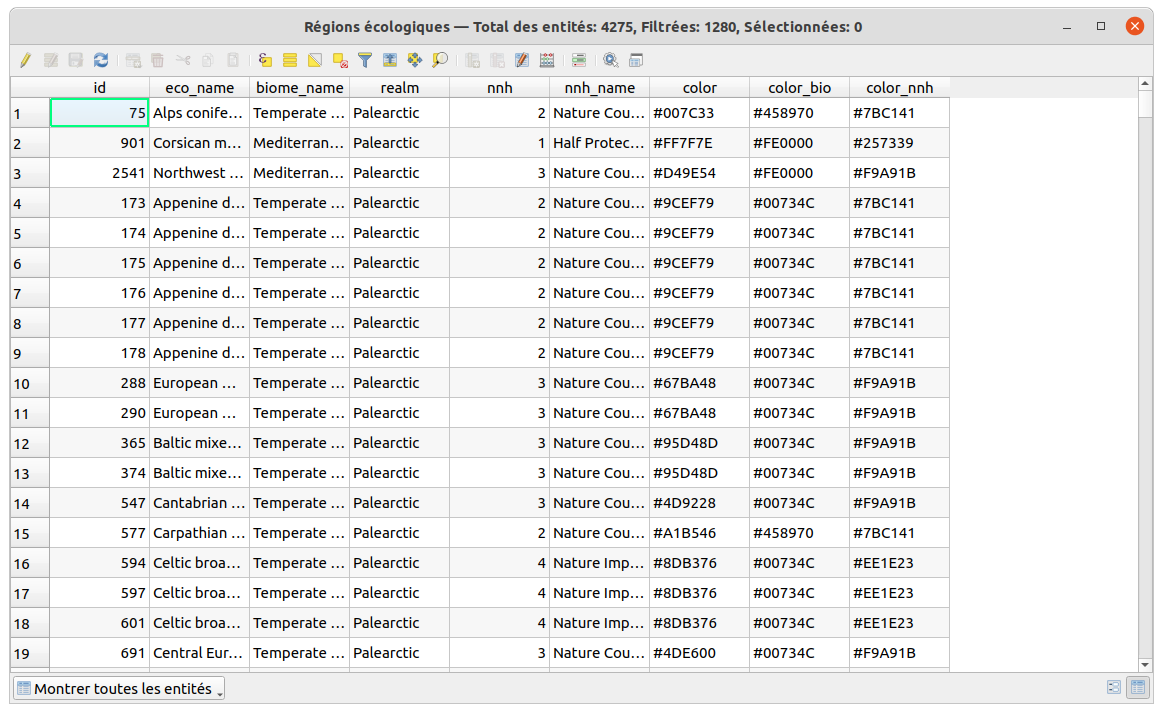
Task: Click the biome_name column header
Action: coord(299,88)
